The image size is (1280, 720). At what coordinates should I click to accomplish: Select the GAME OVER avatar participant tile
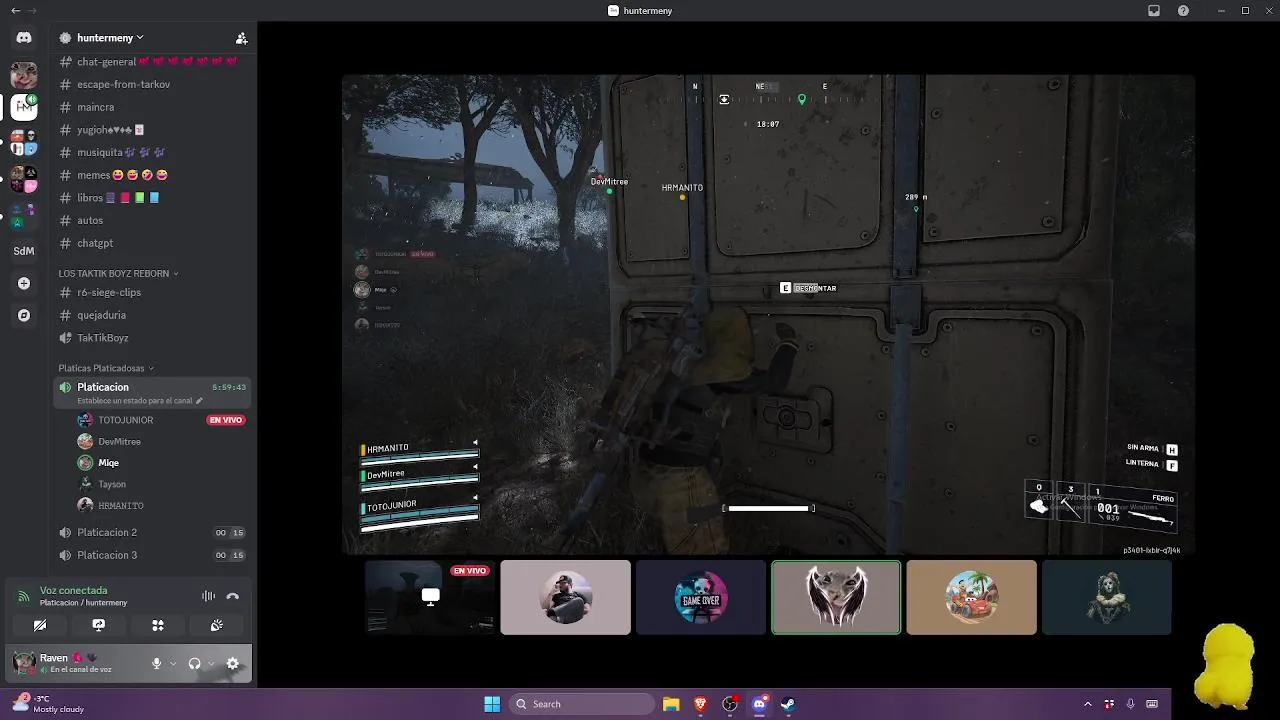pos(700,597)
